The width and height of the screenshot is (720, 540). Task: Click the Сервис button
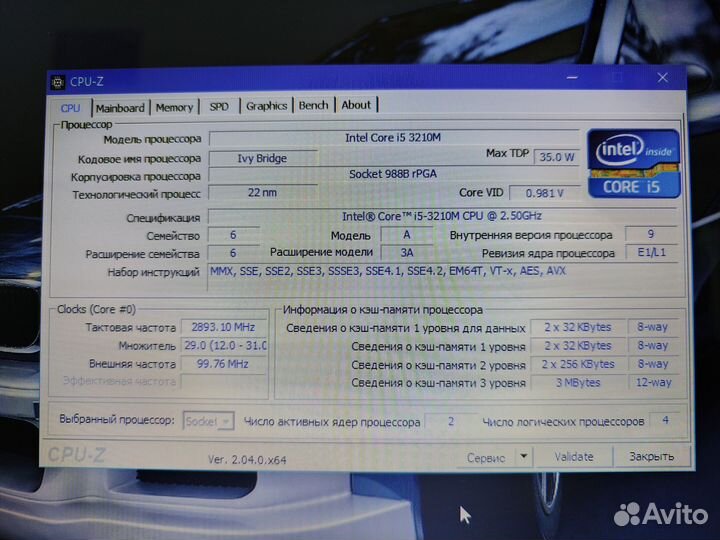[486, 457]
